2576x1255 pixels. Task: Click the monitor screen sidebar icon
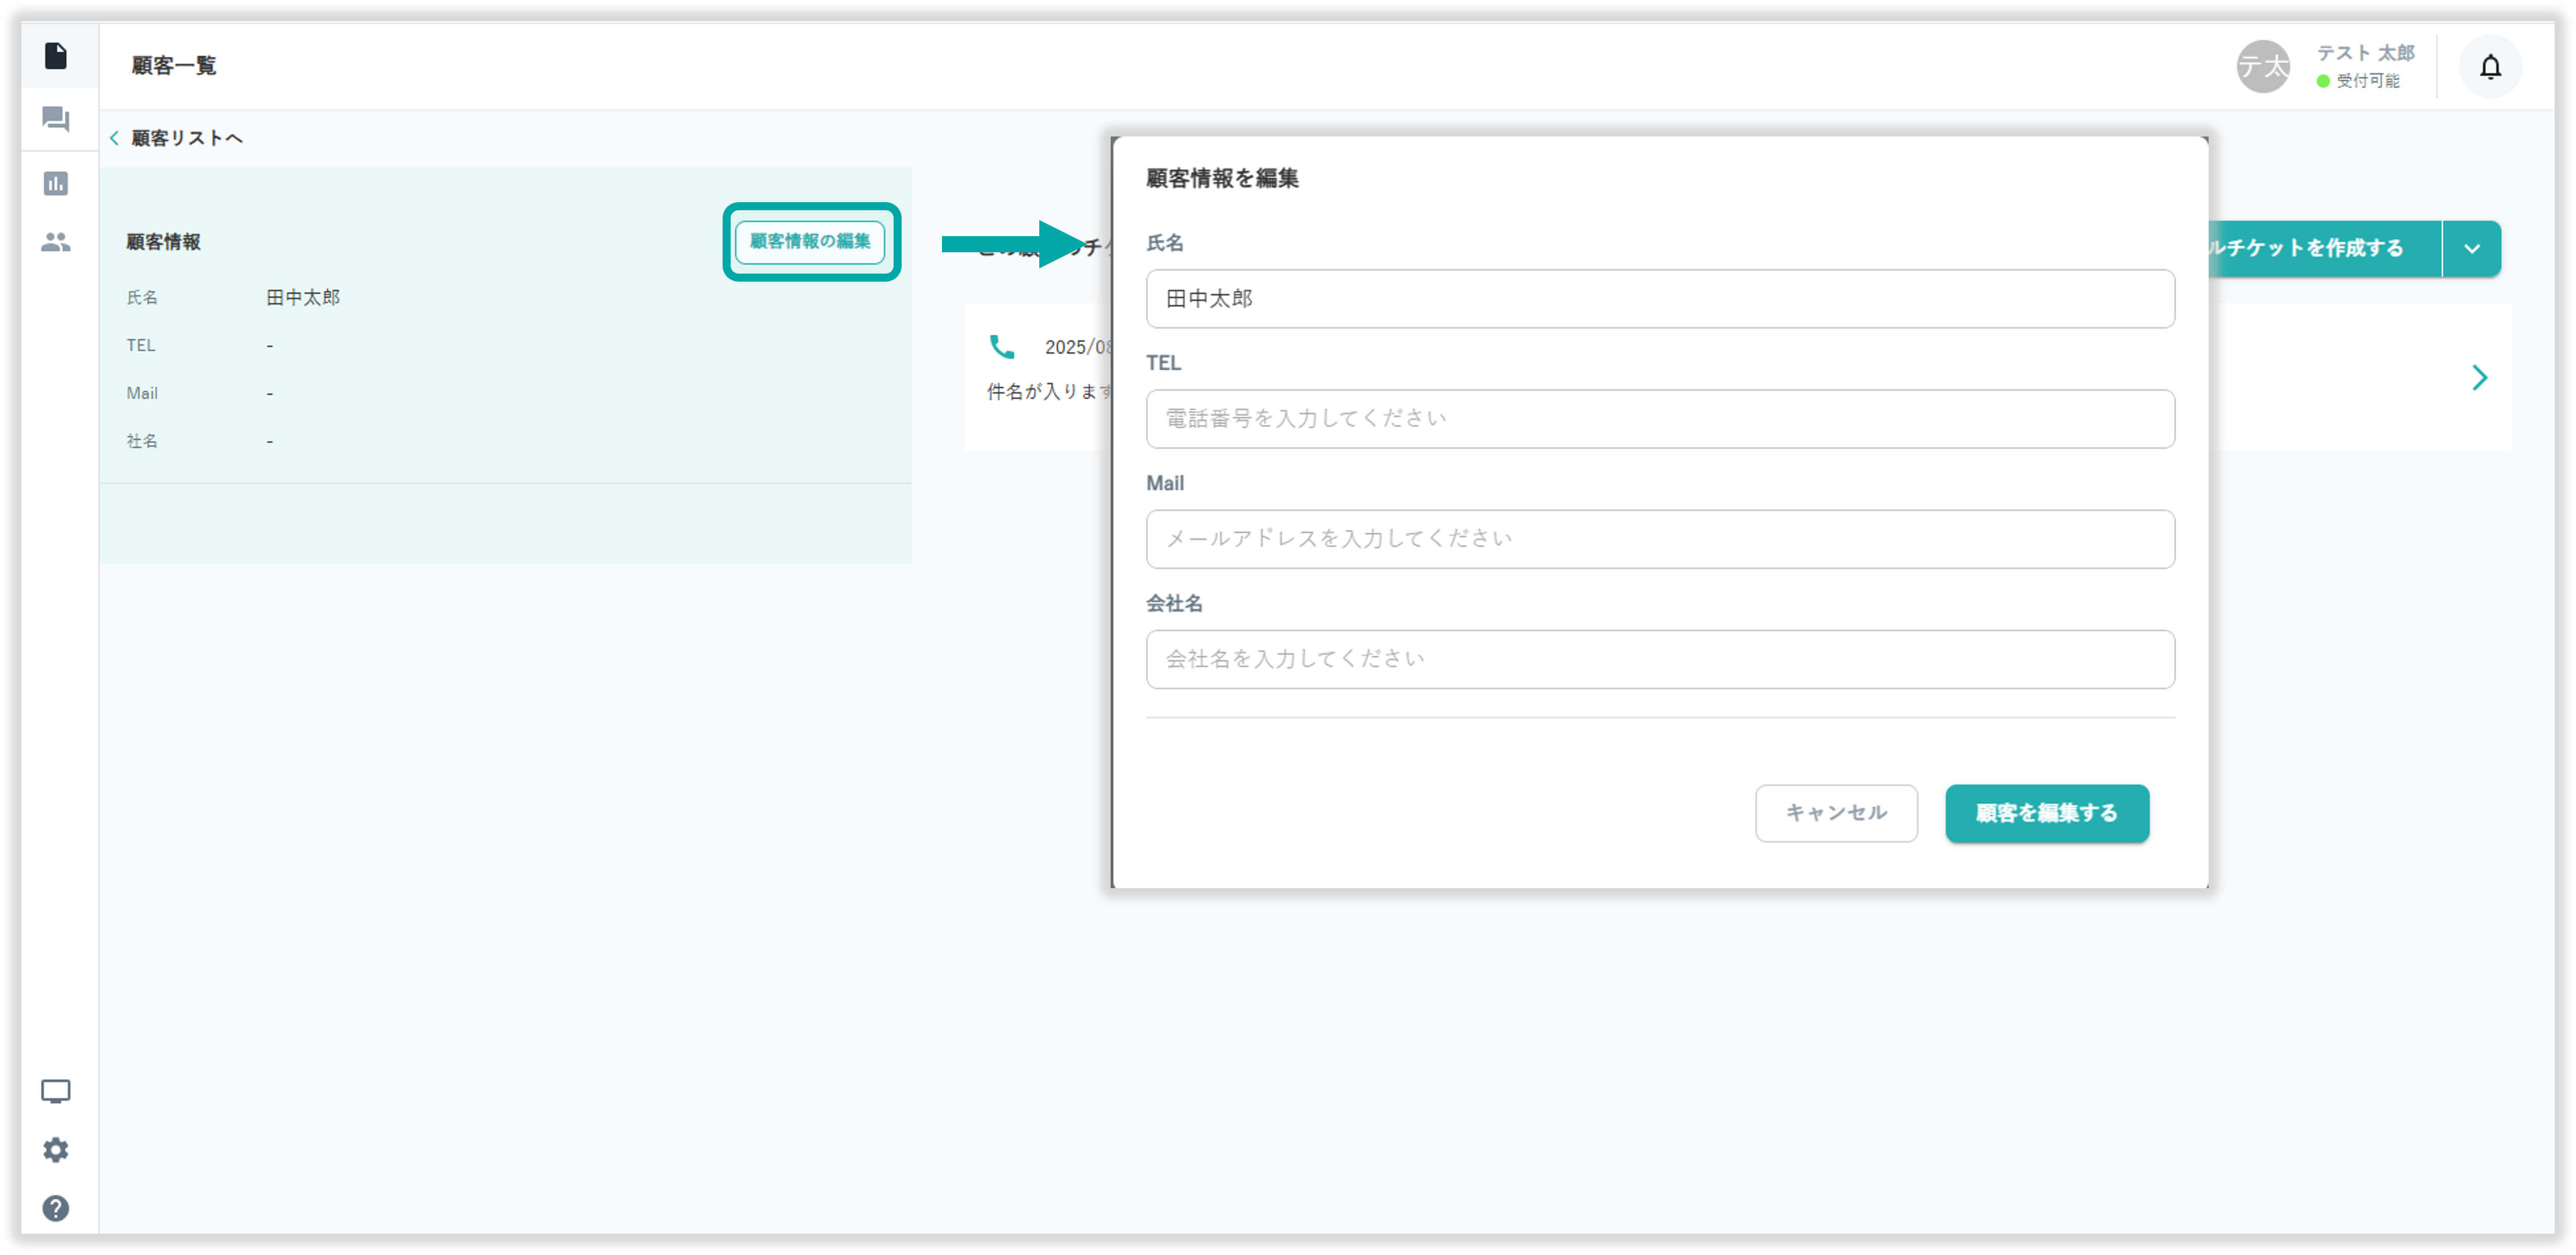[x=56, y=1091]
